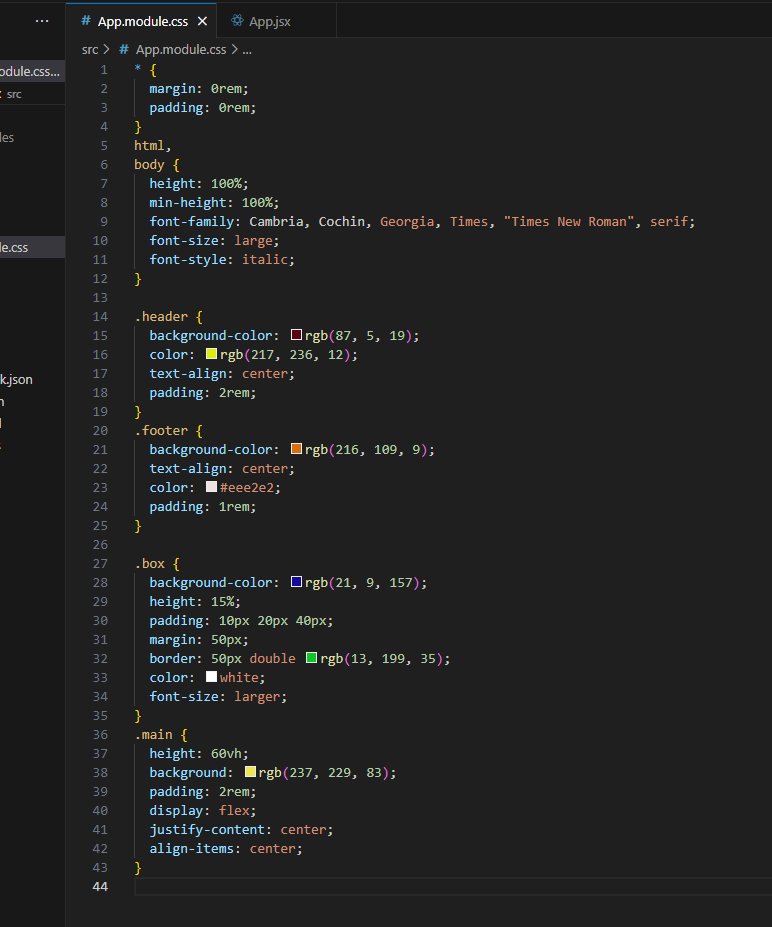
Task: Click the .footer selector text
Action: pyautogui.click(x=161, y=431)
